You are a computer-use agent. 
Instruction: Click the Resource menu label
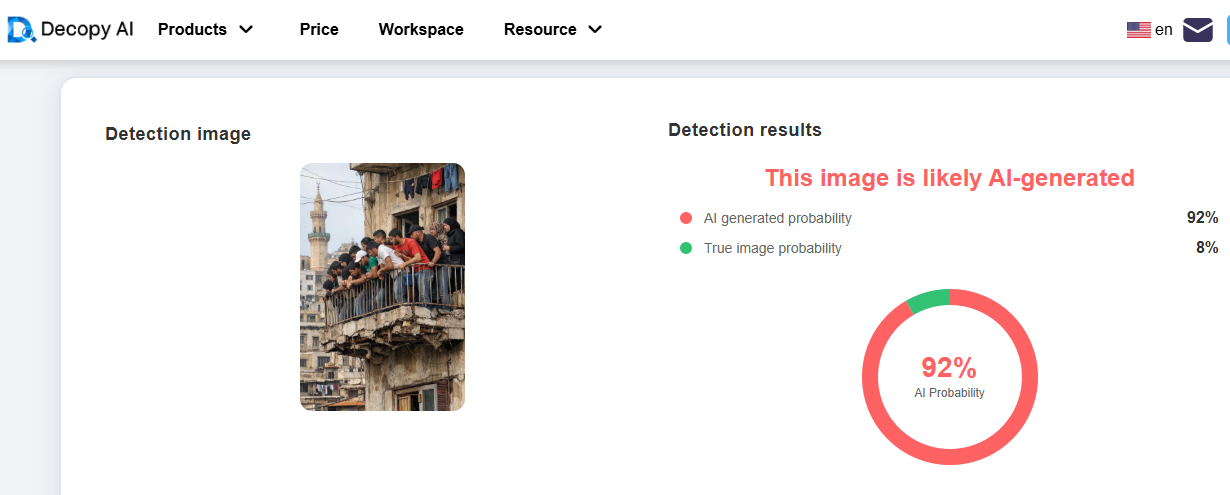coord(540,30)
